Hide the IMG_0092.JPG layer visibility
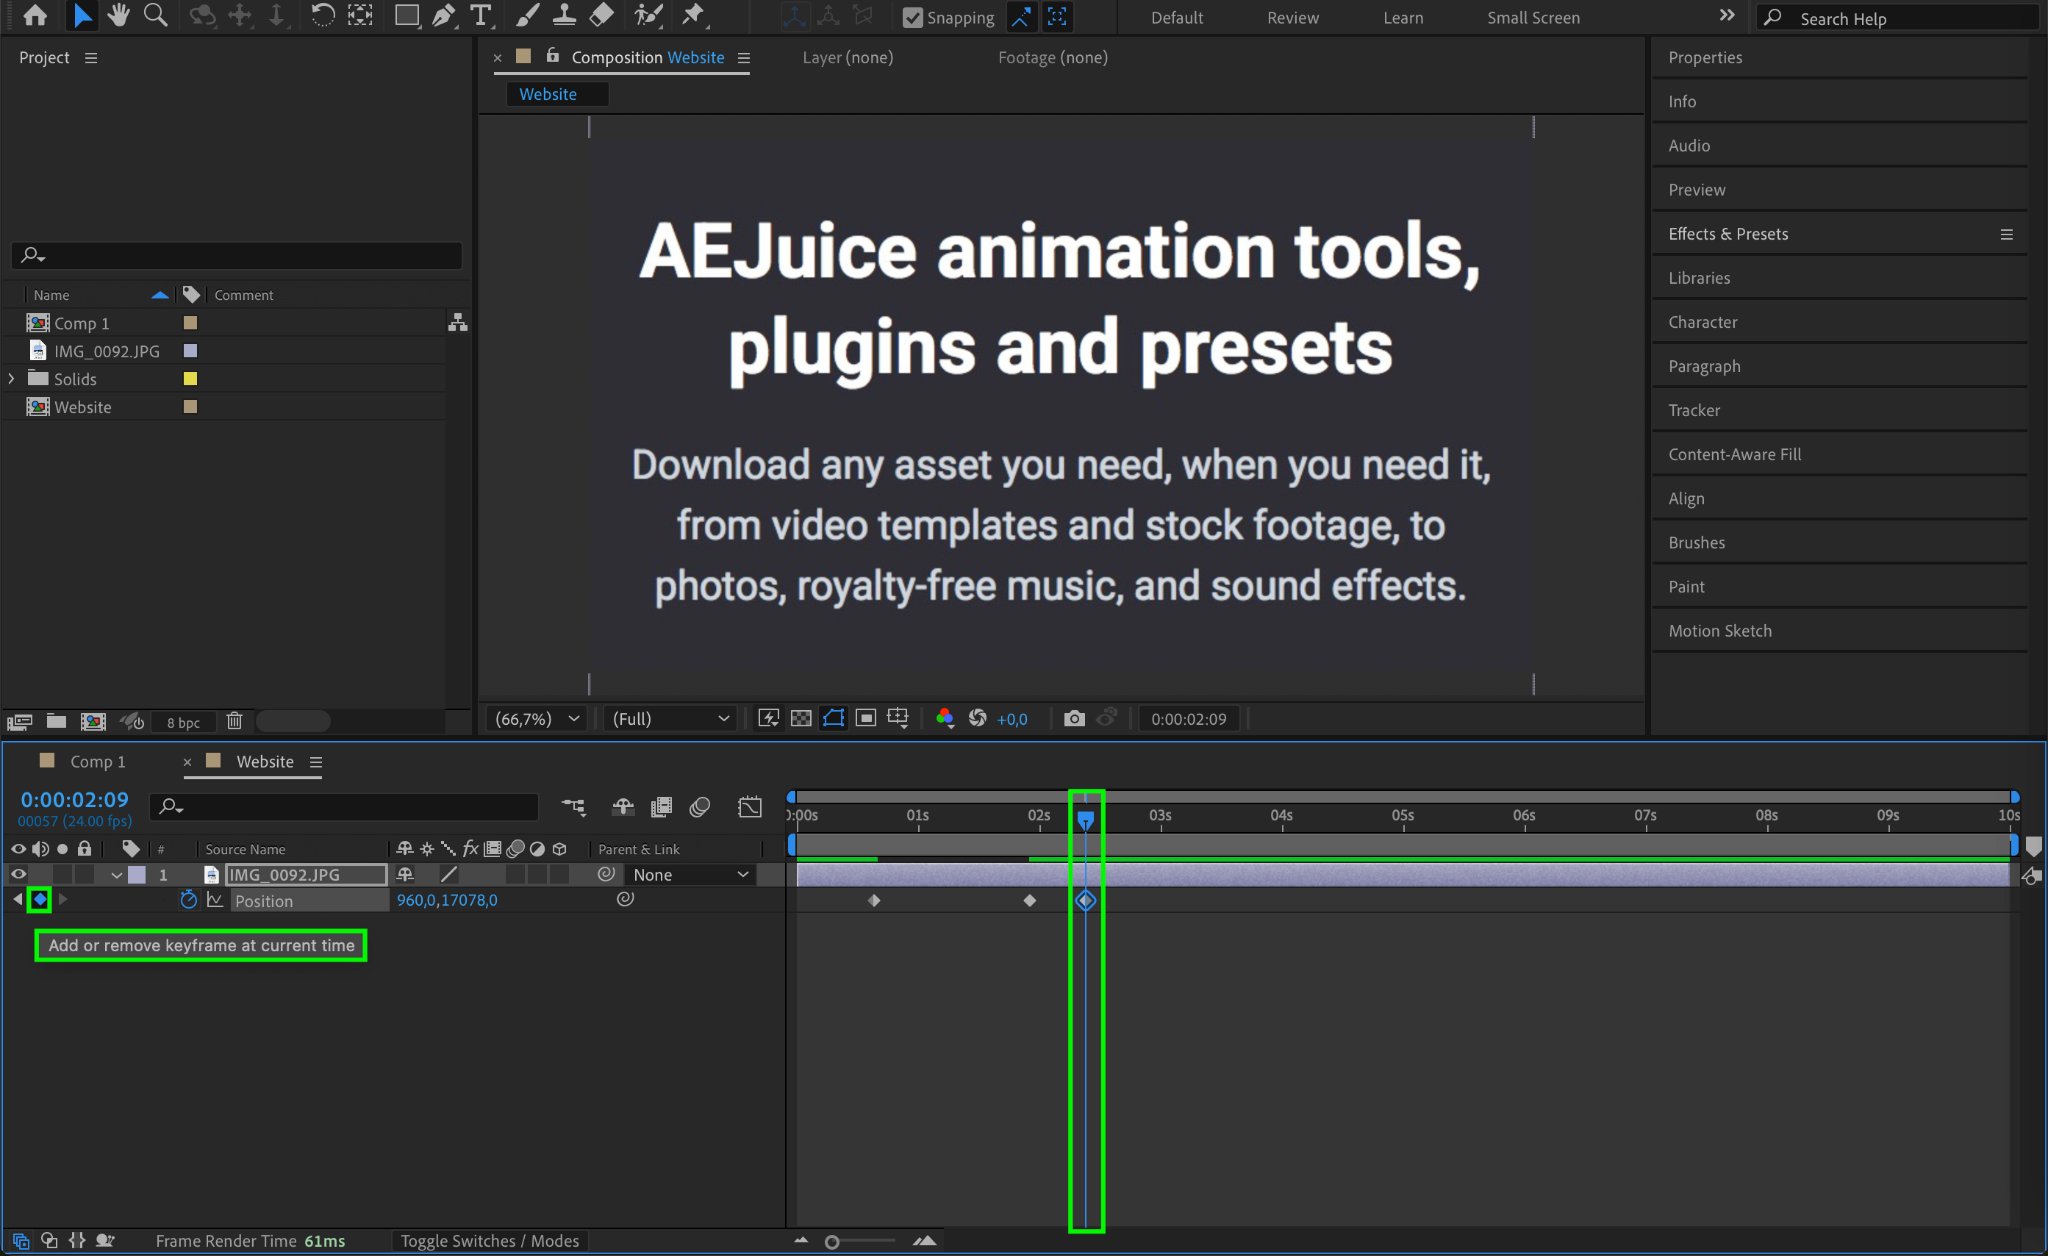This screenshot has height=1256, width=2048. point(18,875)
